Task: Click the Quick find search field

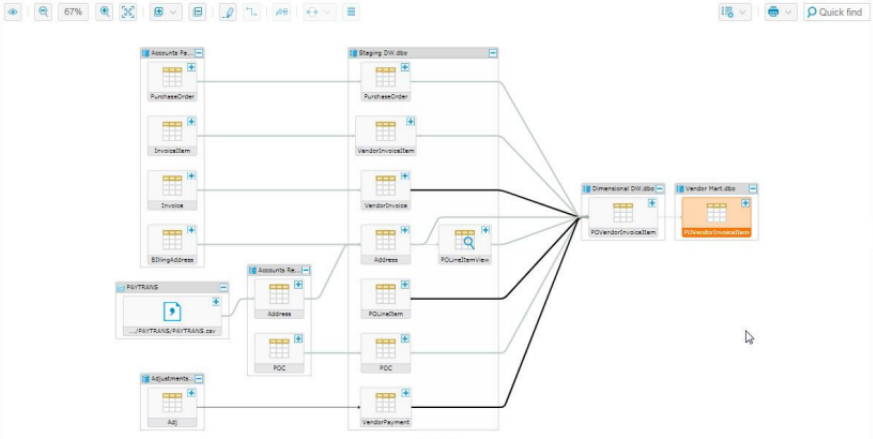Action: (x=836, y=12)
